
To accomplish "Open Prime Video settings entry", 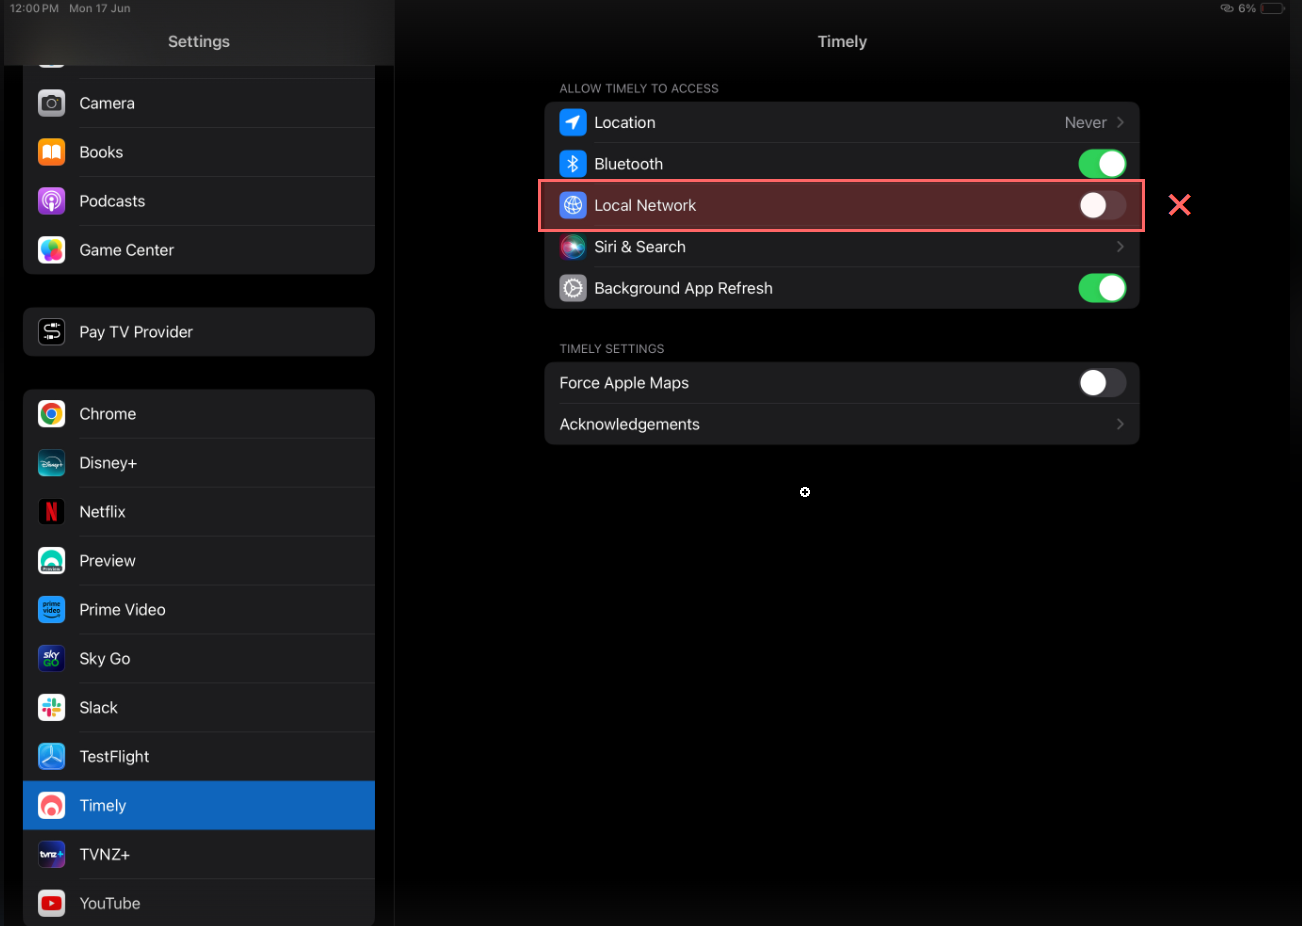I will click(x=199, y=610).
